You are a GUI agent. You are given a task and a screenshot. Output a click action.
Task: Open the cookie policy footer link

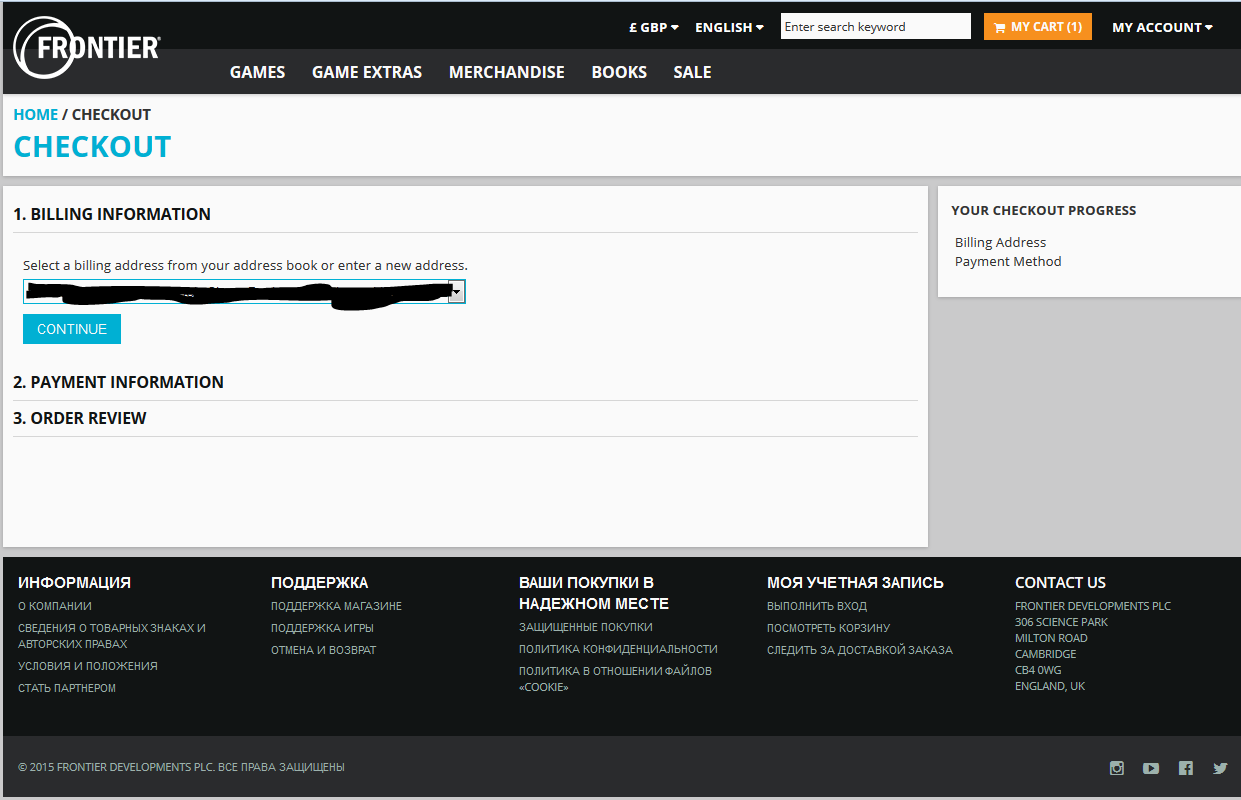tap(616, 679)
